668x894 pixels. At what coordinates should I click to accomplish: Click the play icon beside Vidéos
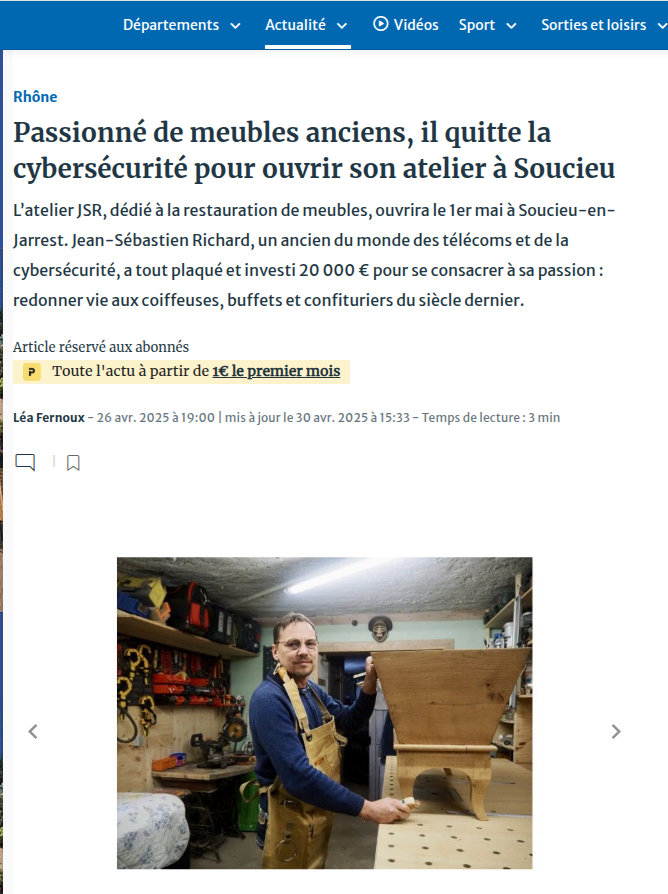381,24
